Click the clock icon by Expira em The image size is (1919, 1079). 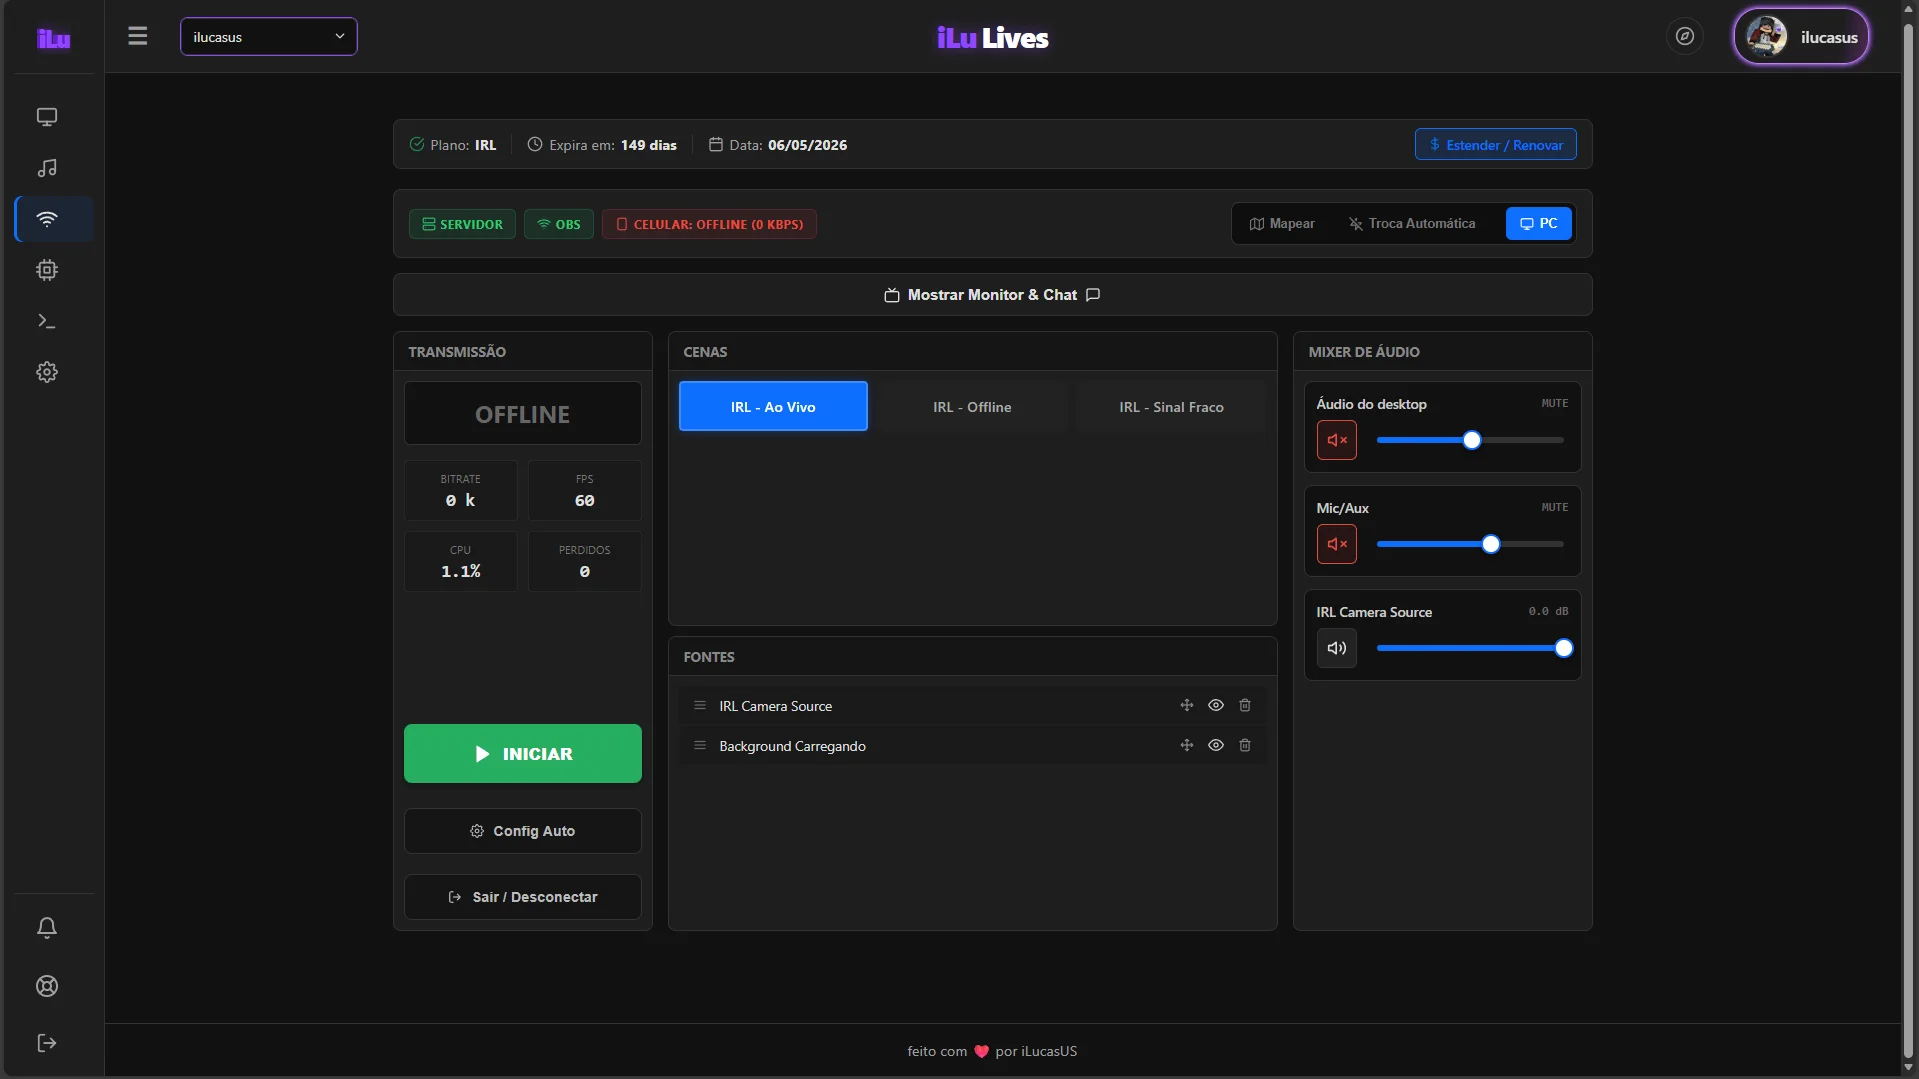click(x=535, y=145)
